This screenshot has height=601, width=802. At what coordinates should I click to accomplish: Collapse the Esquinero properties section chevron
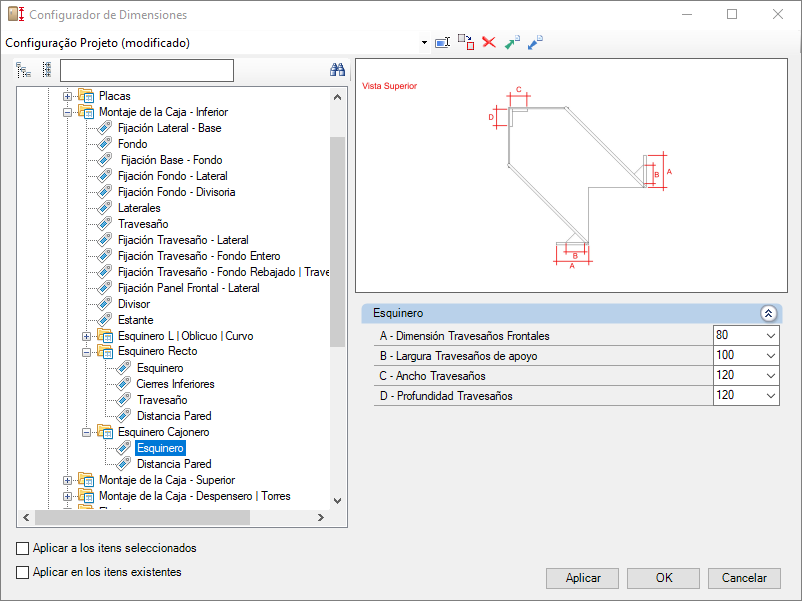(768, 314)
